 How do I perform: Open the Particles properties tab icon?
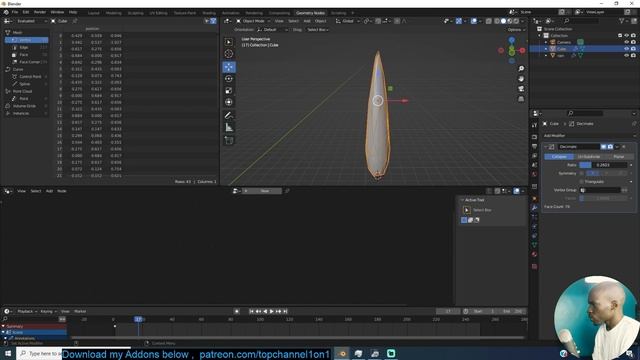click(x=535, y=217)
